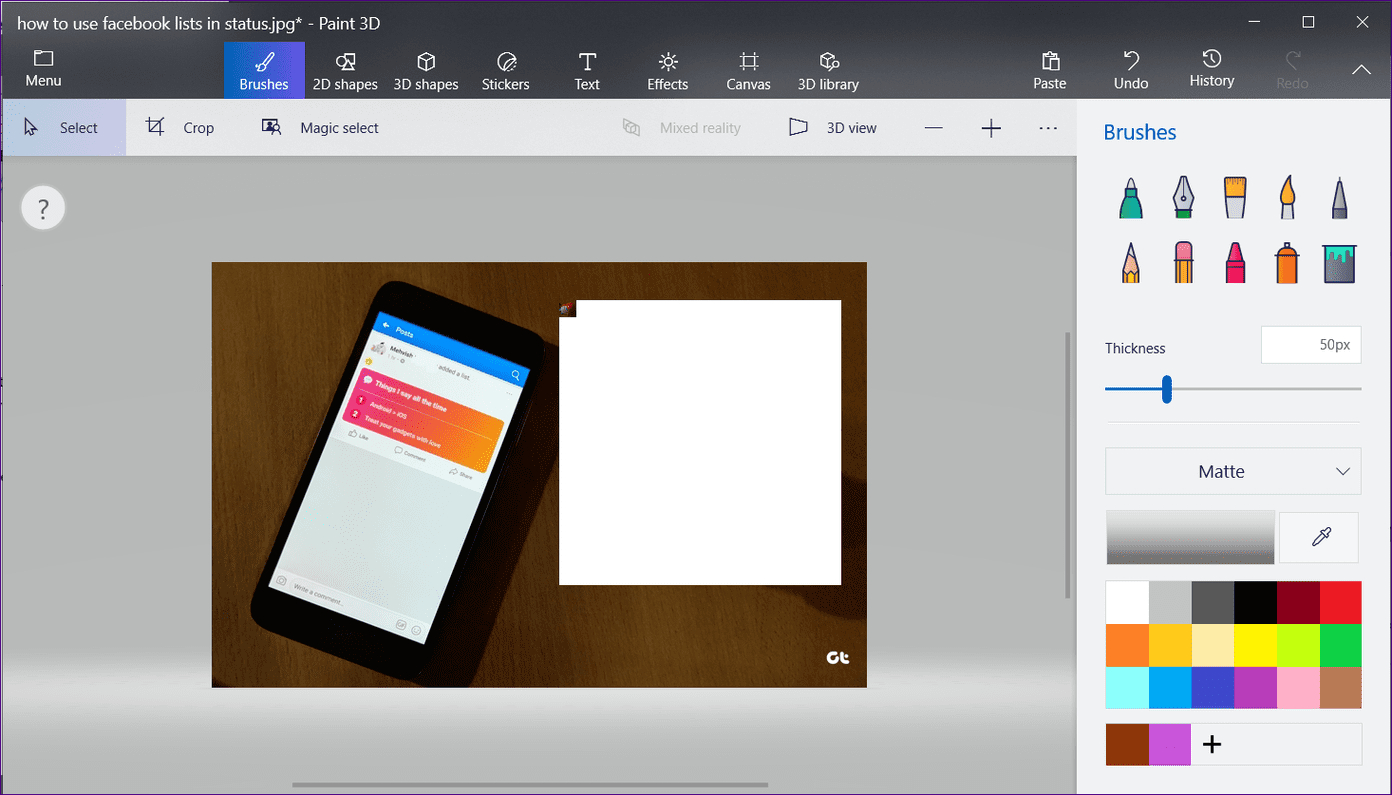This screenshot has height=795, width=1392.
Task: Select the Marker brush
Action: [1130, 198]
